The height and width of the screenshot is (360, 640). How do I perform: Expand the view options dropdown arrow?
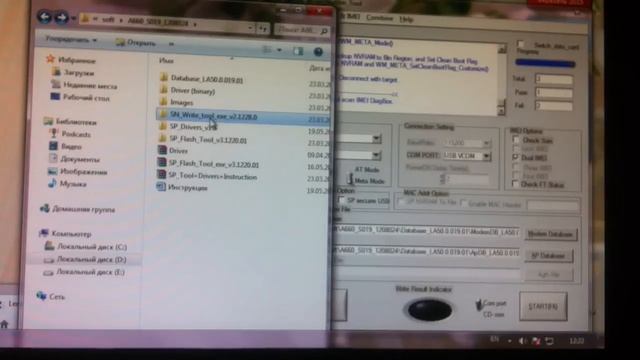[280, 50]
